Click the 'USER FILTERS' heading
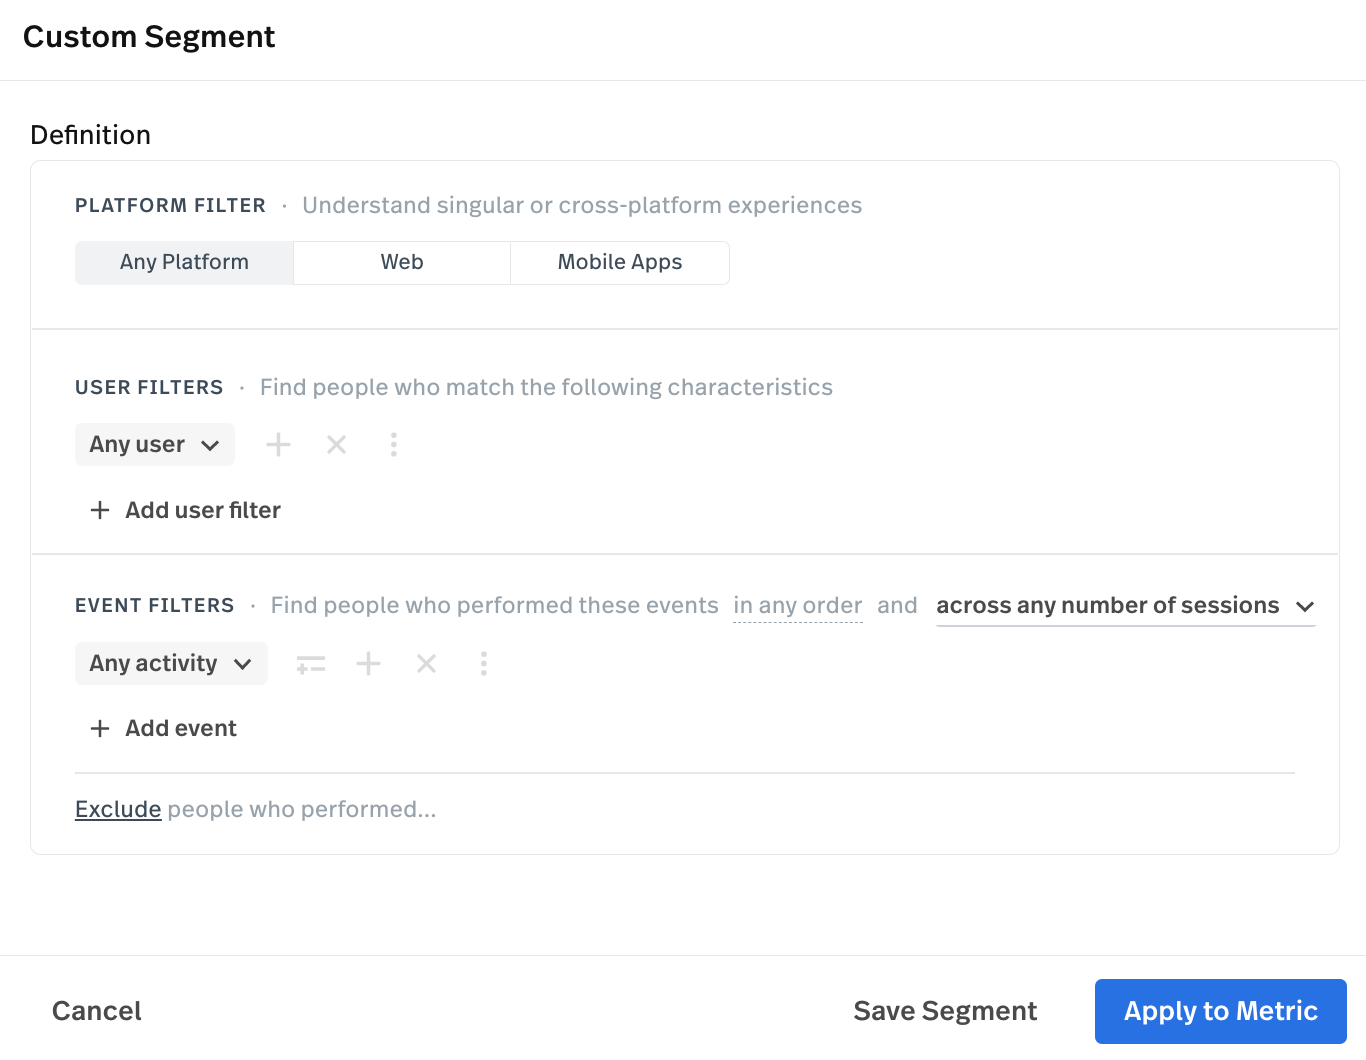1366x1060 pixels. point(149,387)
